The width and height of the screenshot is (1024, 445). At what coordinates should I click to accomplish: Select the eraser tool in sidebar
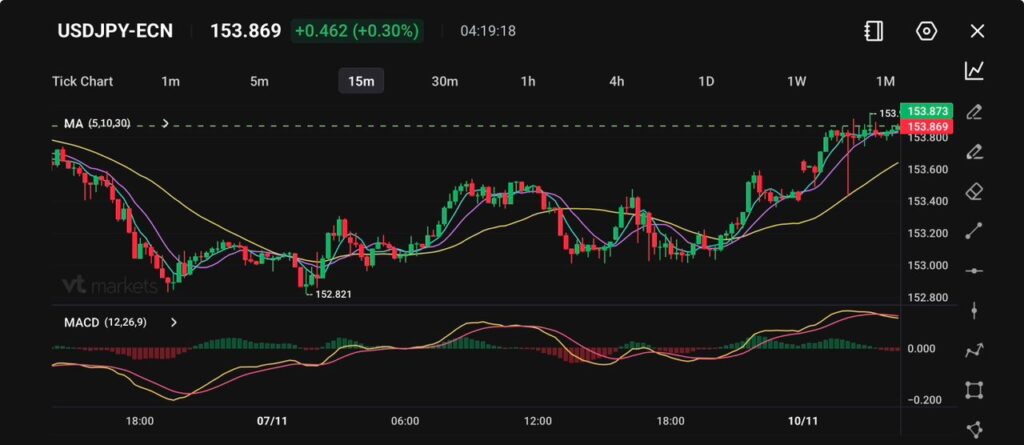[x=974, y=191]
